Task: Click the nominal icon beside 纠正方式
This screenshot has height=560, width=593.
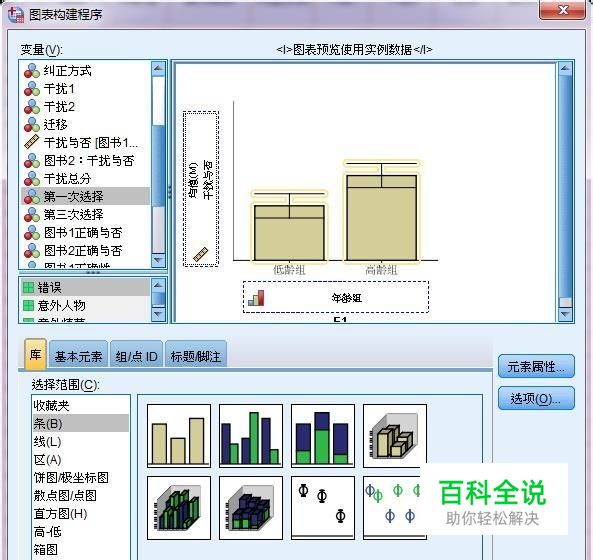Action: pyautogui.click(x=32, y=71)
